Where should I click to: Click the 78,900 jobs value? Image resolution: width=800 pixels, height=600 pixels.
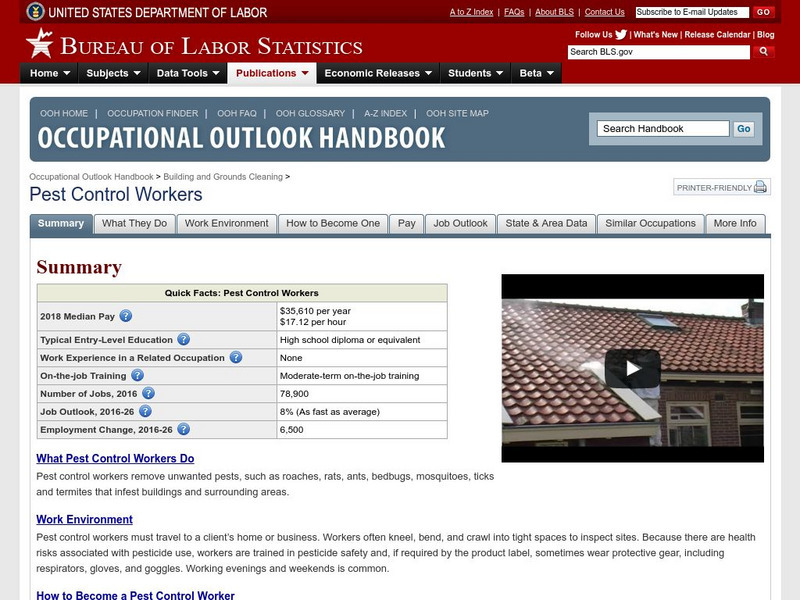pos(294,393)
